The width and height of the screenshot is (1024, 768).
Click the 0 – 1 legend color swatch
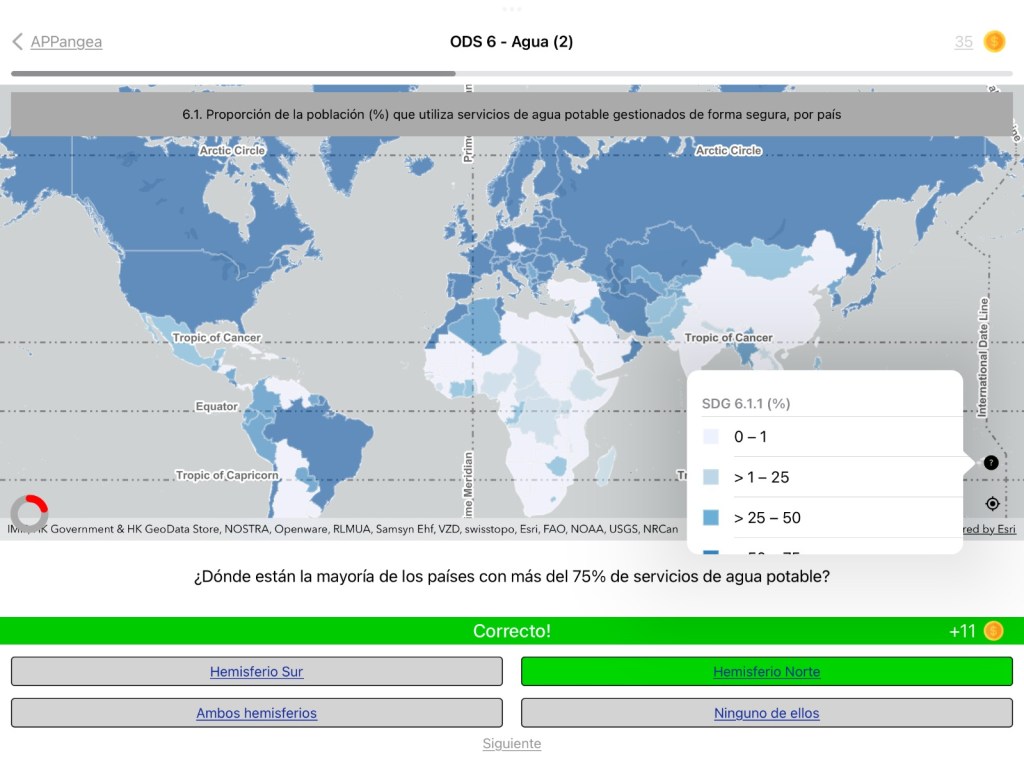tap(711, 437)
